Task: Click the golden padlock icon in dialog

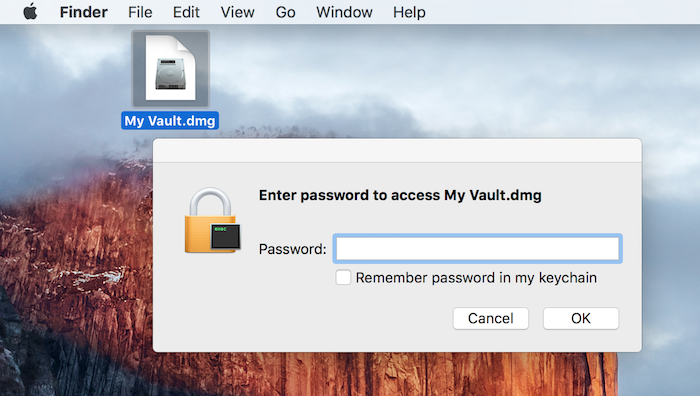Action: 210,220
